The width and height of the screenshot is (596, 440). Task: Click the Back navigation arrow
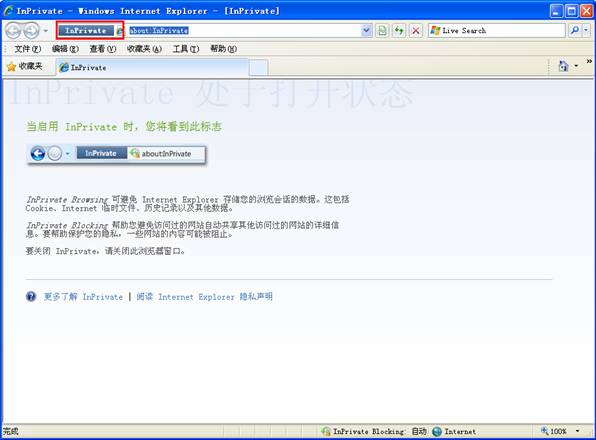(14, 30)
